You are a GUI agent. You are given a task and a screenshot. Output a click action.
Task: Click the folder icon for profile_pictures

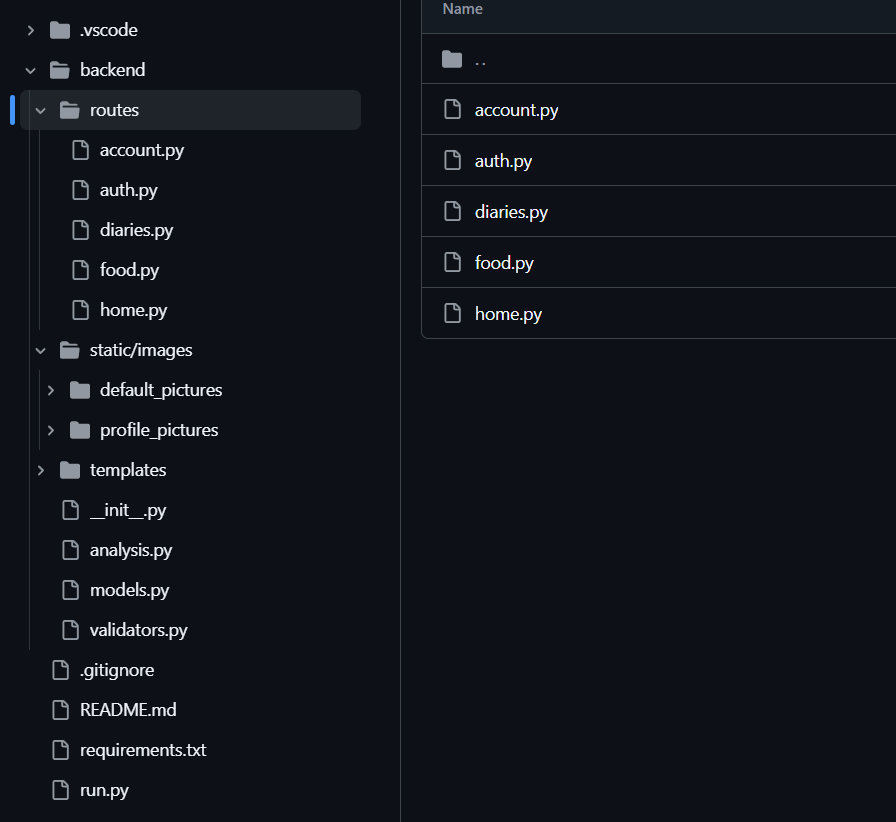click(x=78, y=429)
